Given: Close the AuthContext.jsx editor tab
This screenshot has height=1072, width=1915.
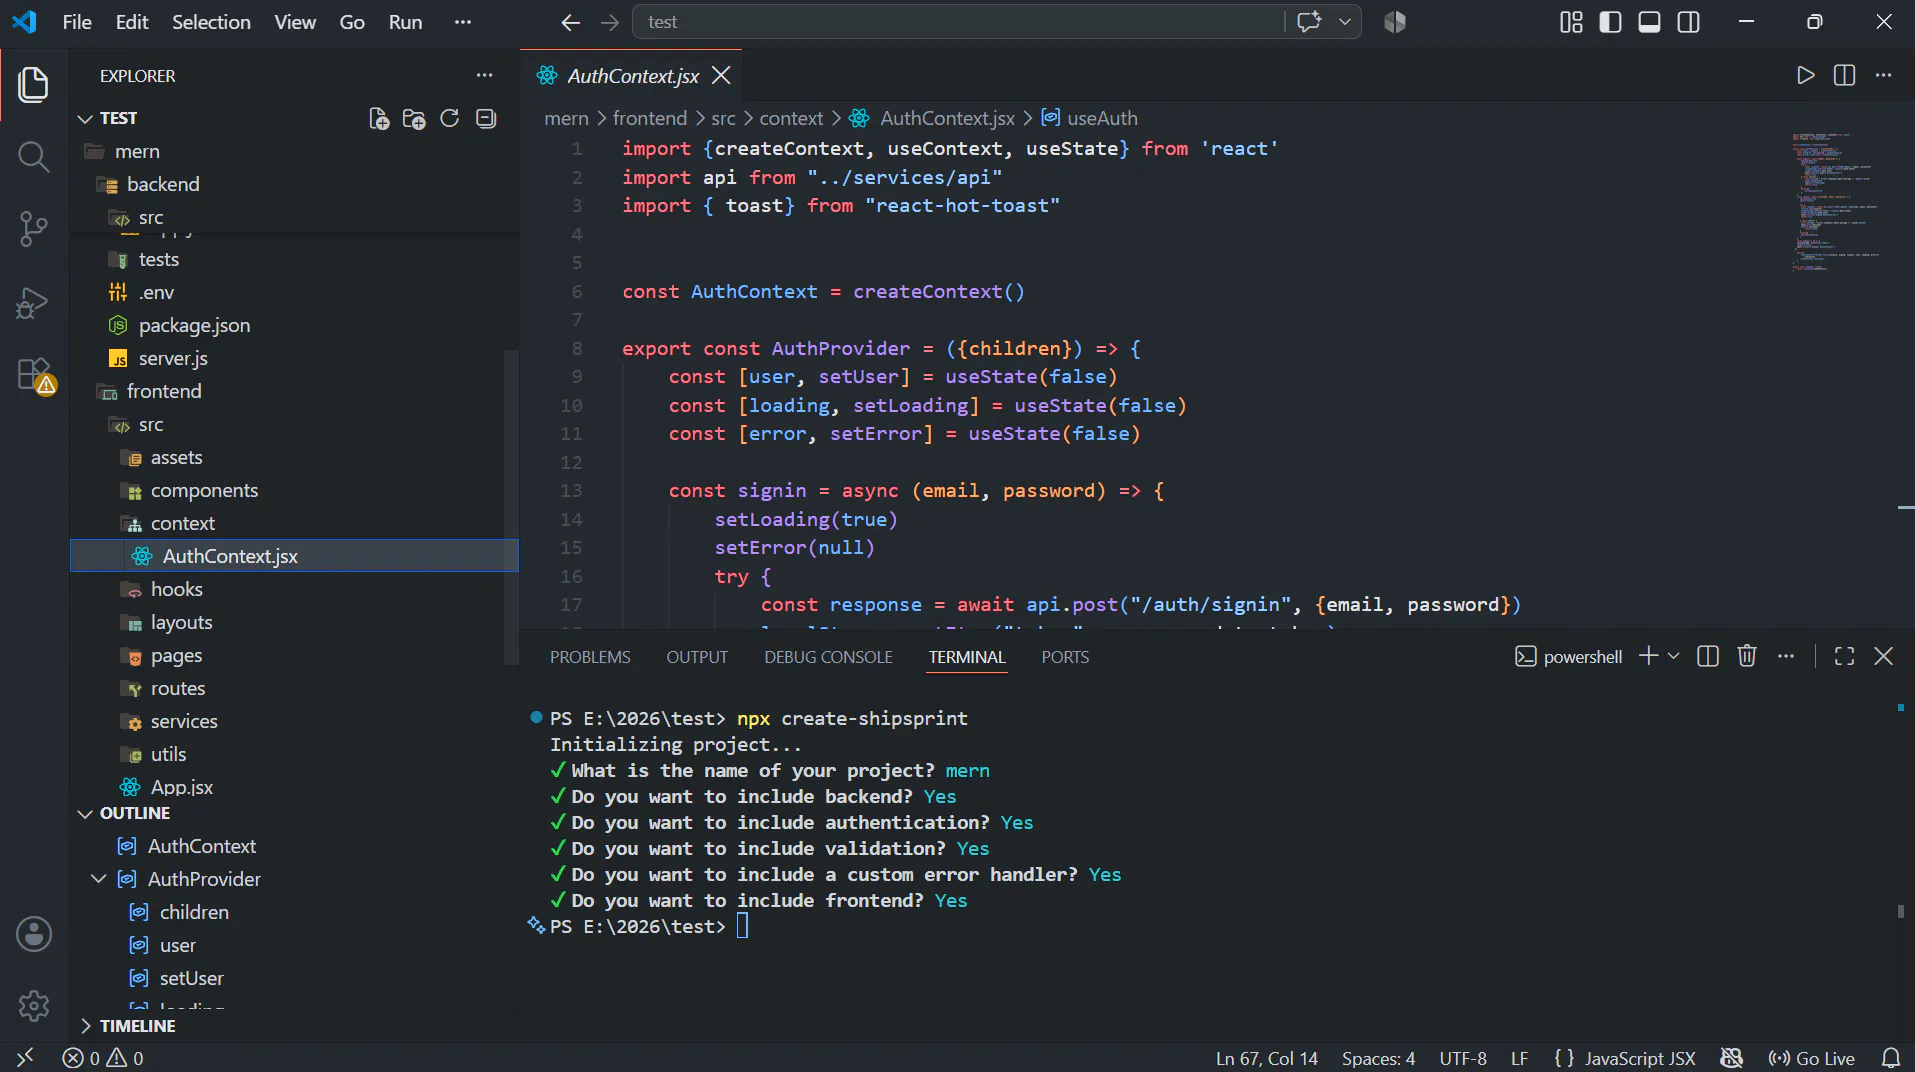Looking at the screenshot, I should click(x=721, y=75).
